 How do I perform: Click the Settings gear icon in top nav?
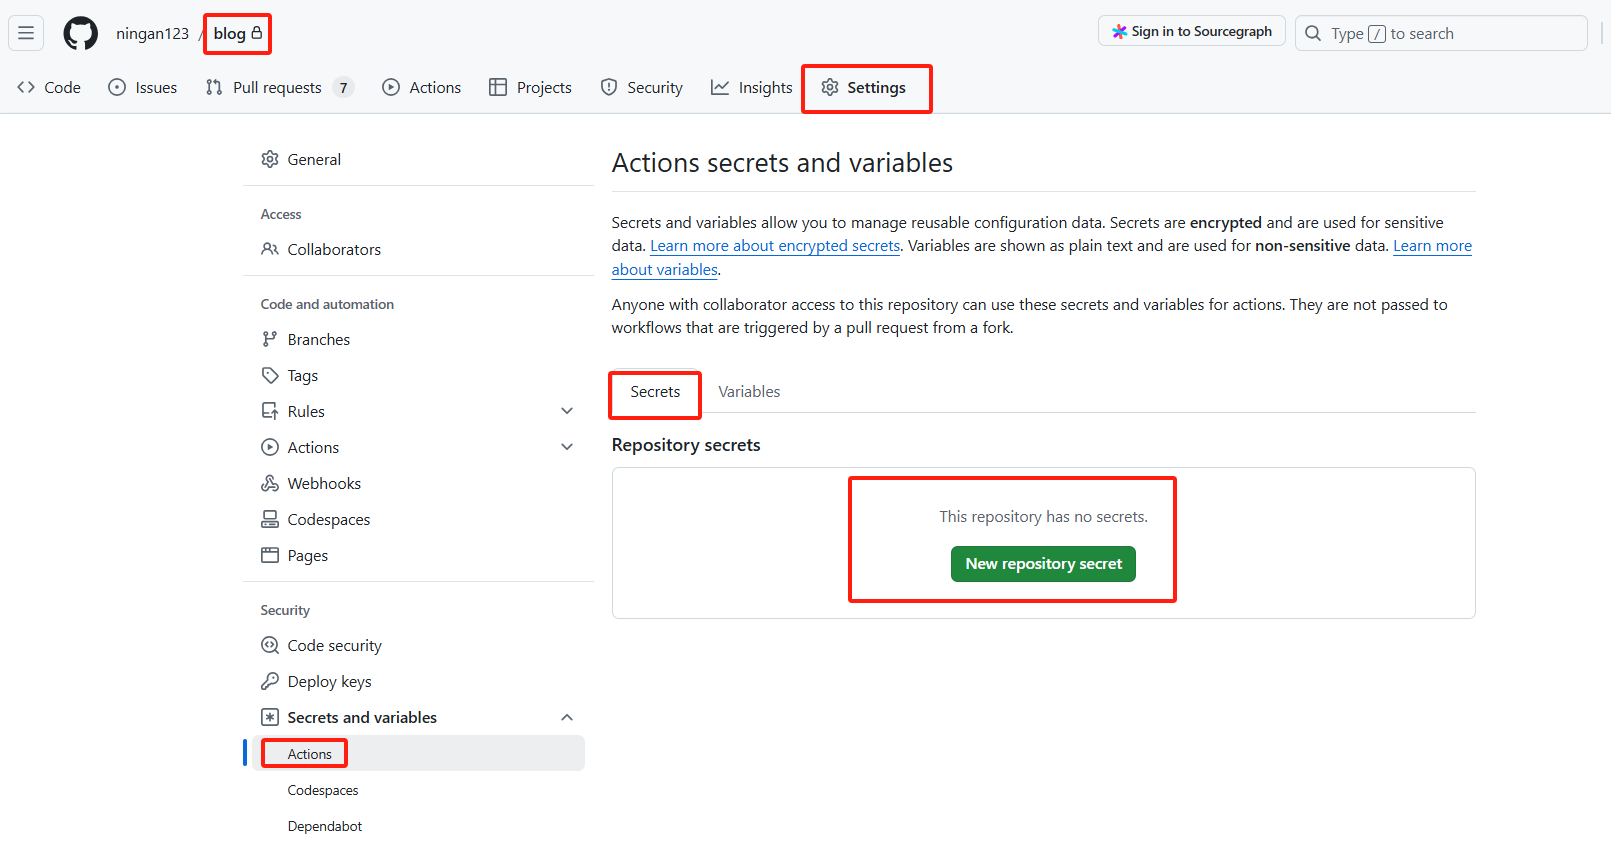[830, 87]
